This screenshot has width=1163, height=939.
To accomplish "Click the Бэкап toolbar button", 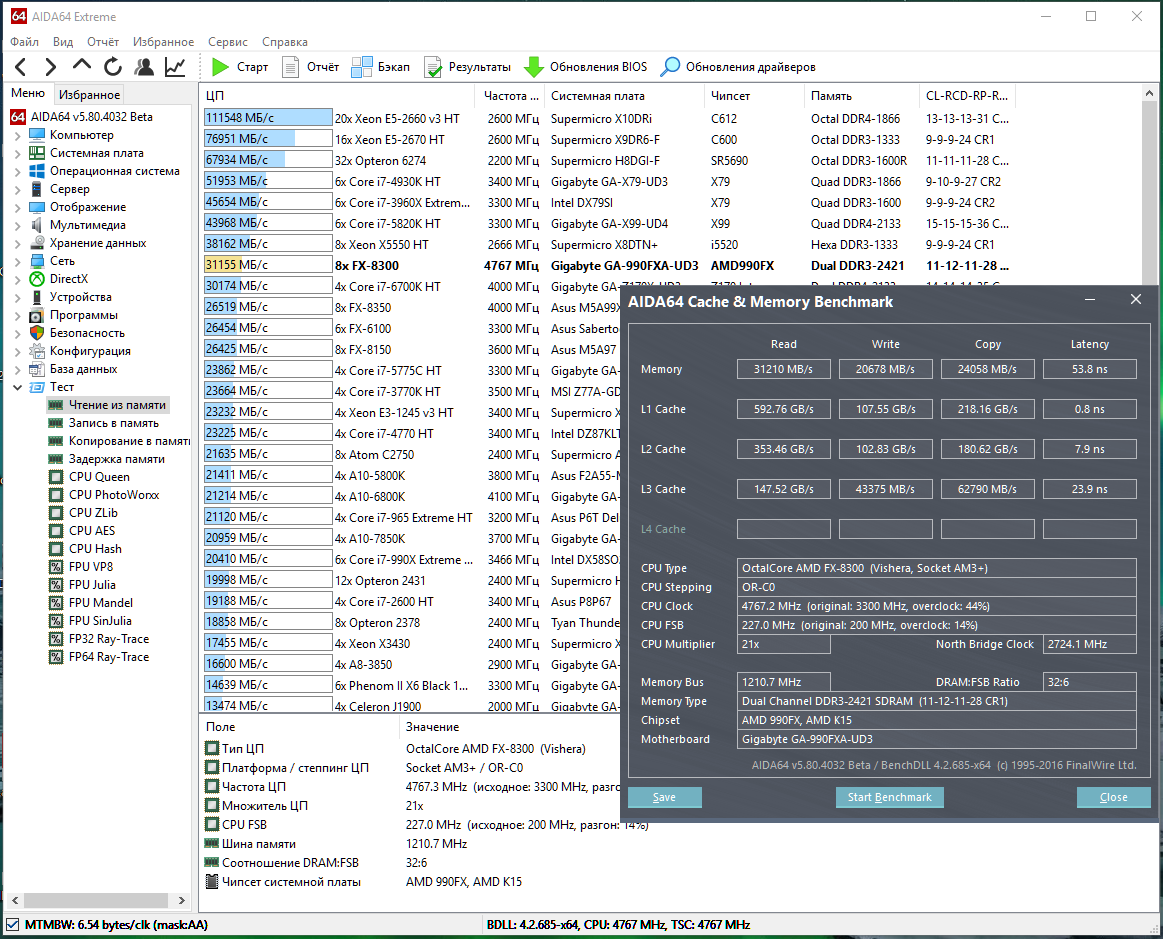I will (380, 67).
